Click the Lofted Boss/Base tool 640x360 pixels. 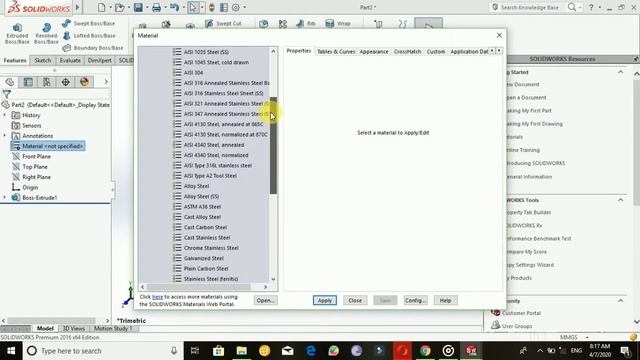click(x=89, y=36)
